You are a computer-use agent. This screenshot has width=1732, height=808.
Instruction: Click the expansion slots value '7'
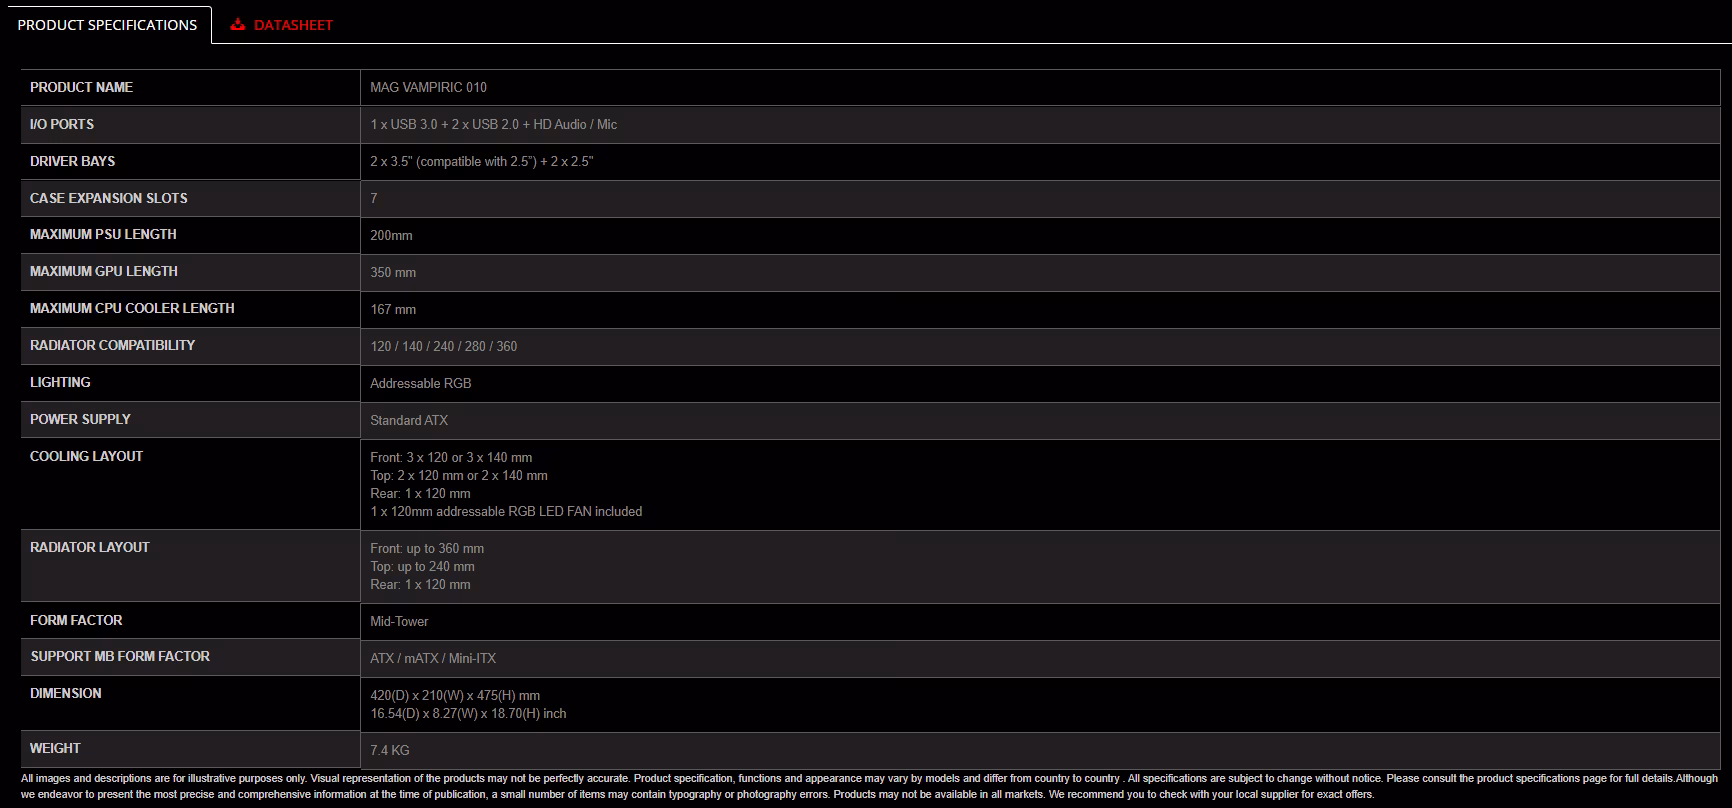(x=374, y=198)
